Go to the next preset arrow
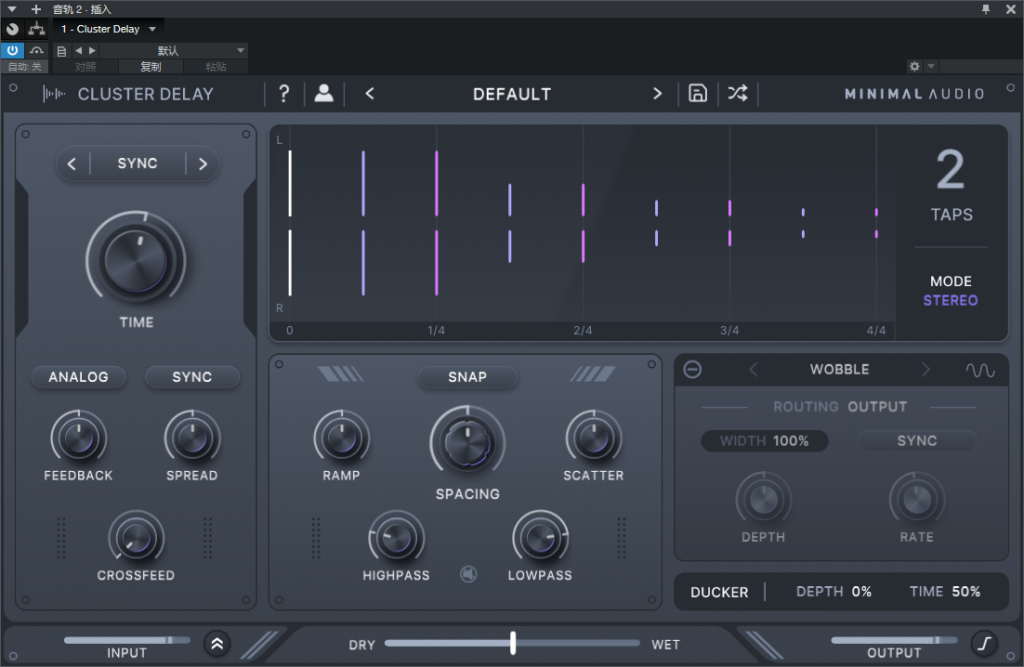Viewport: 1024px width, 667px height. pyautogui.click(x=657, y=94)
